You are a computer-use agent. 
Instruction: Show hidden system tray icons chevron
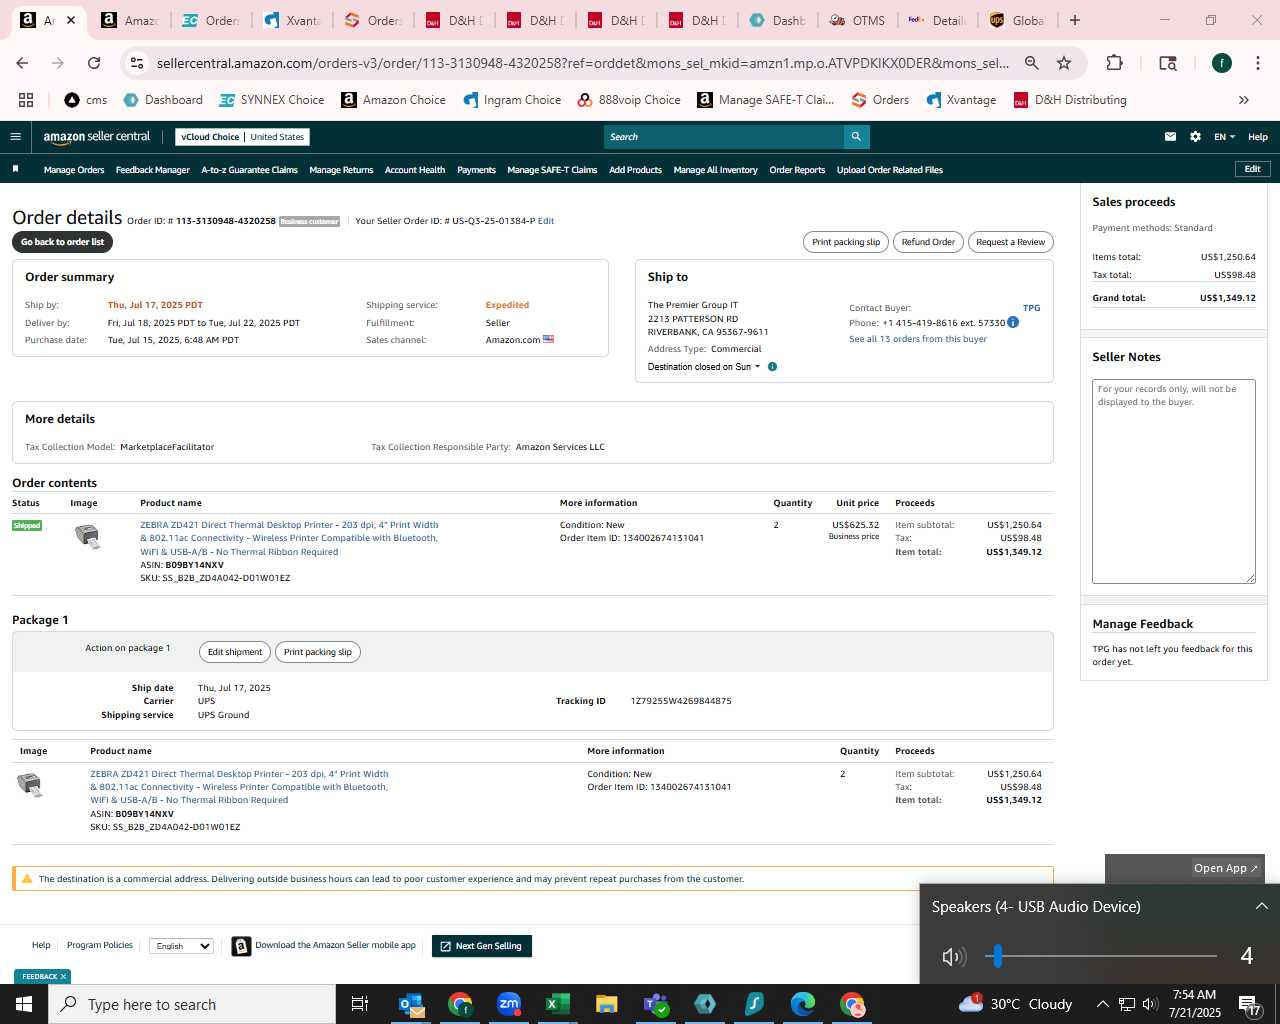pos(1102,1004)
